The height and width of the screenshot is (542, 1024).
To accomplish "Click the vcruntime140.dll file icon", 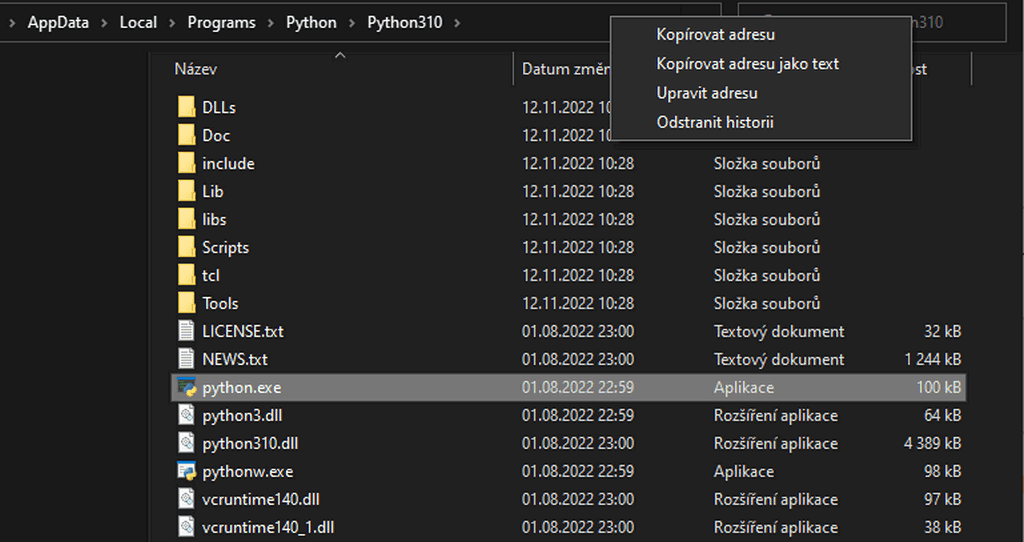I will [187, 500].
